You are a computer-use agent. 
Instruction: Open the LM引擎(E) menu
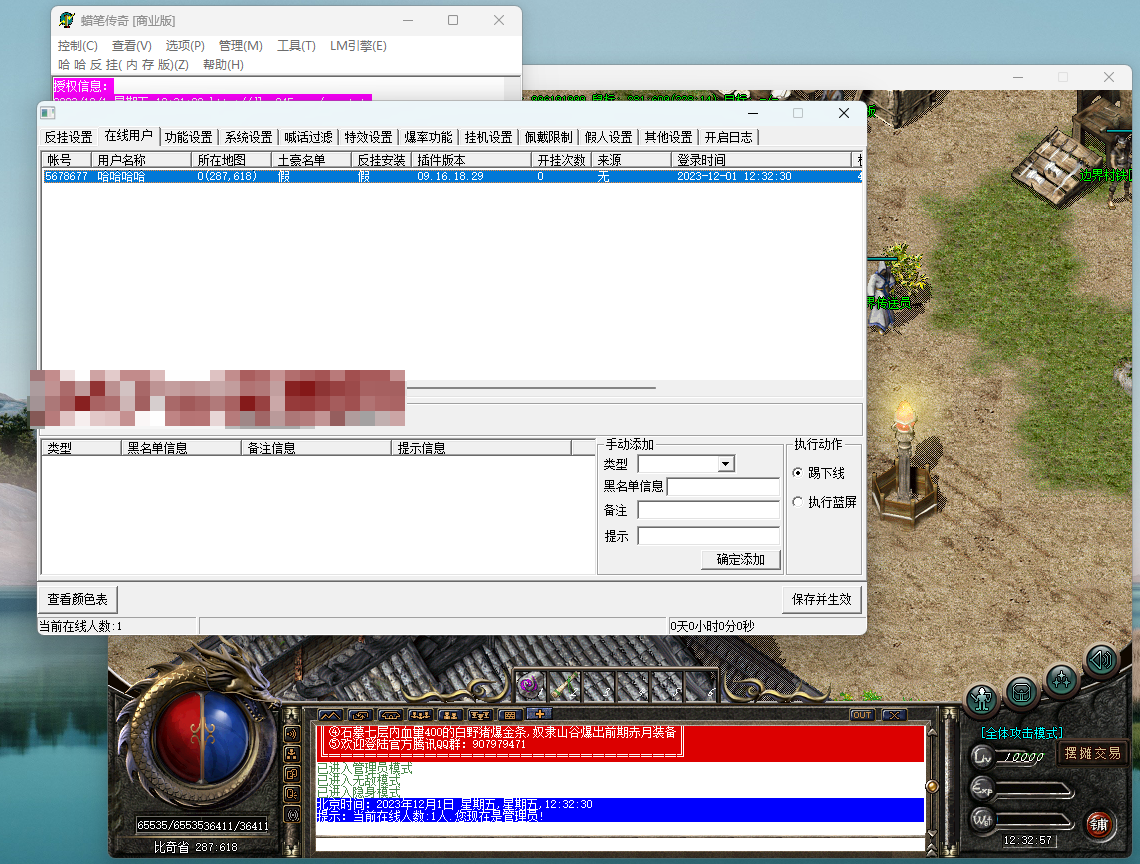[x=358, y=46]
